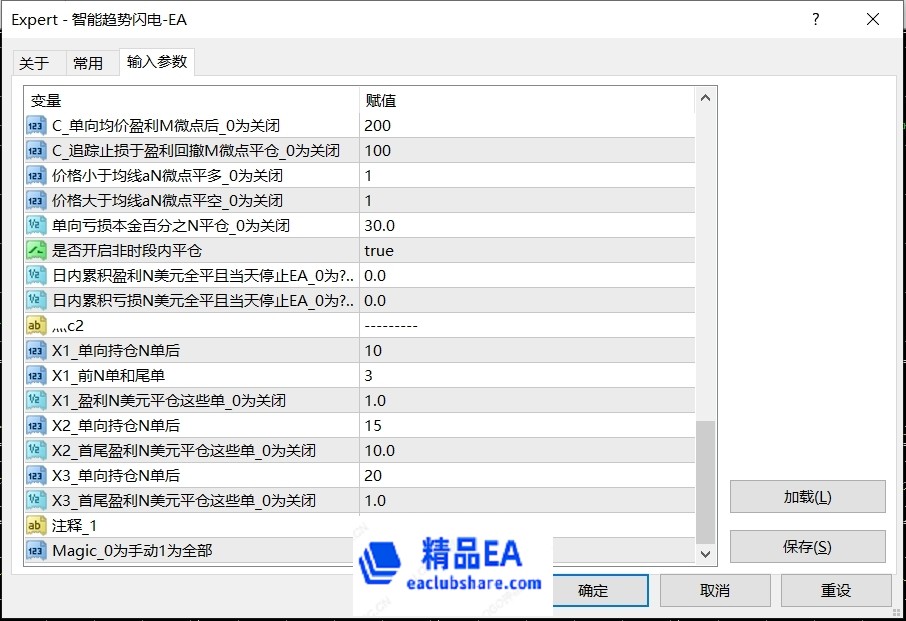The width and height of the screenshot is (906, 621).
Task: Click the vertical scrollbar thumb
Action: 705,482
